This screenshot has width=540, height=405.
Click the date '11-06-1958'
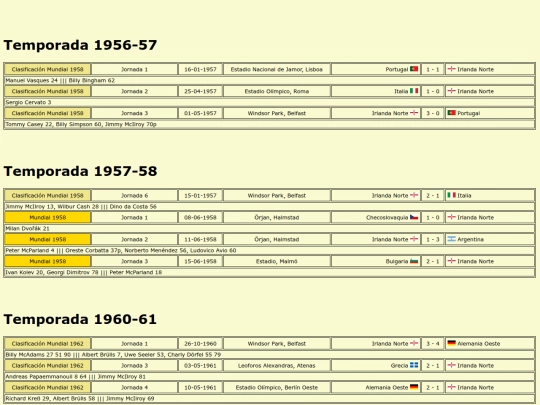200,239
